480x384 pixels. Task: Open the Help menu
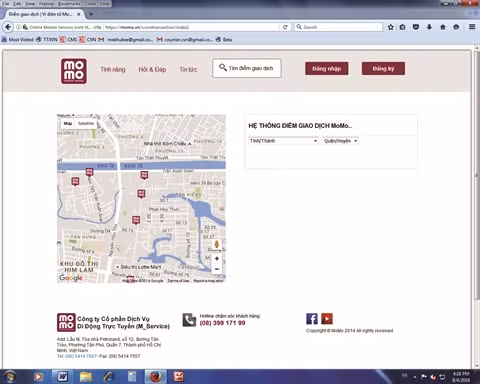pos(105,4)
